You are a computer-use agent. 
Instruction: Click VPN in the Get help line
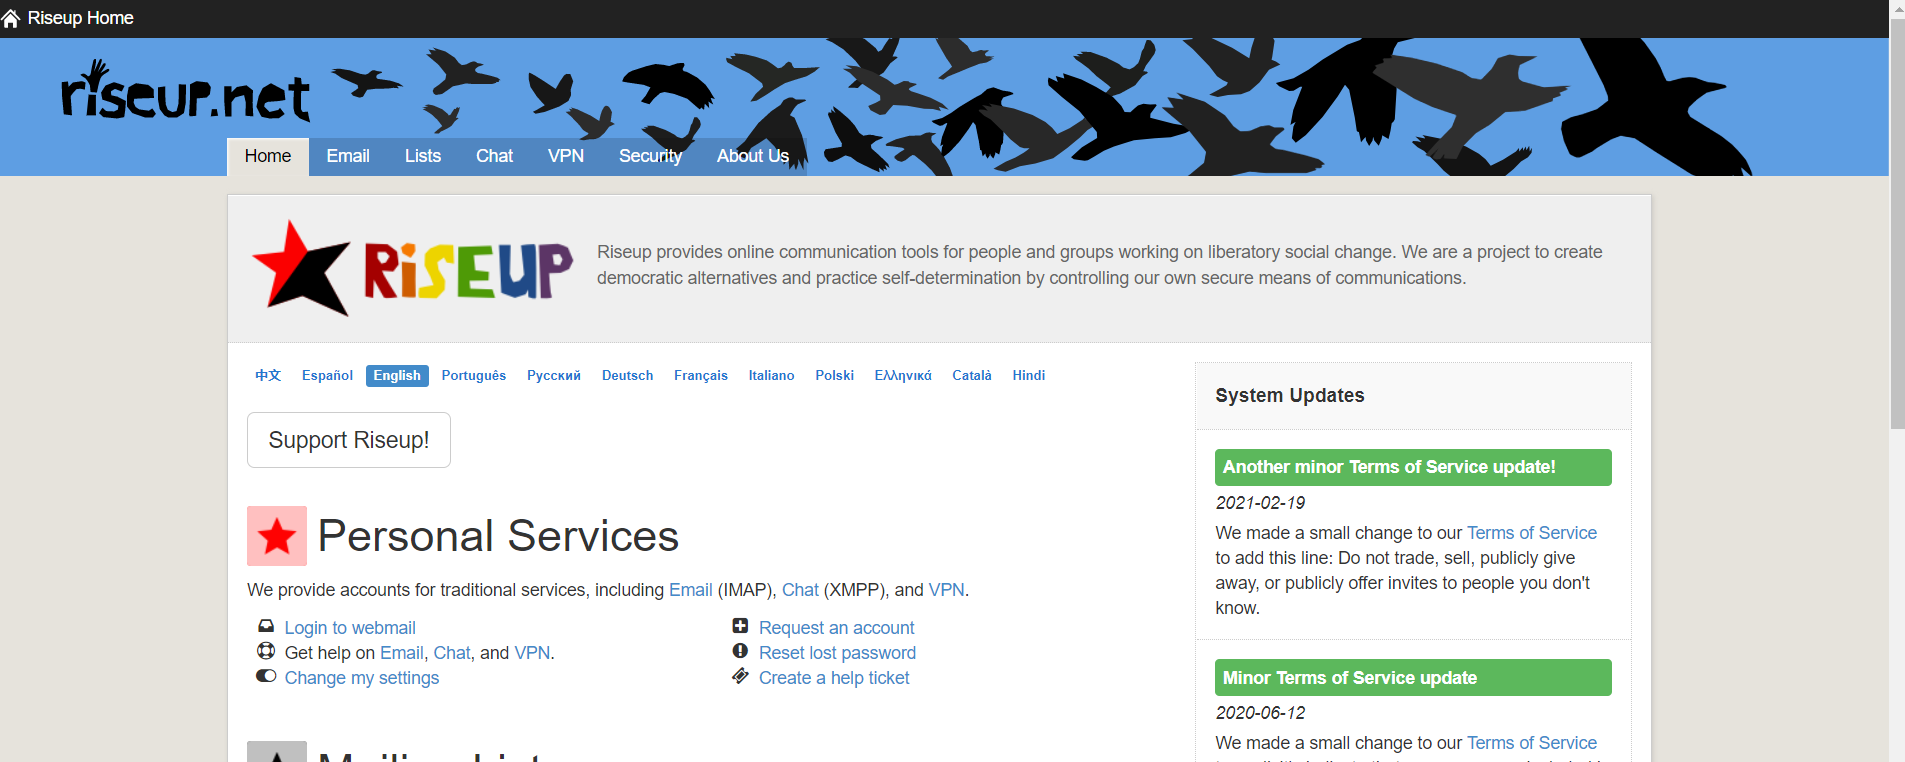click(x=532, y=653)
